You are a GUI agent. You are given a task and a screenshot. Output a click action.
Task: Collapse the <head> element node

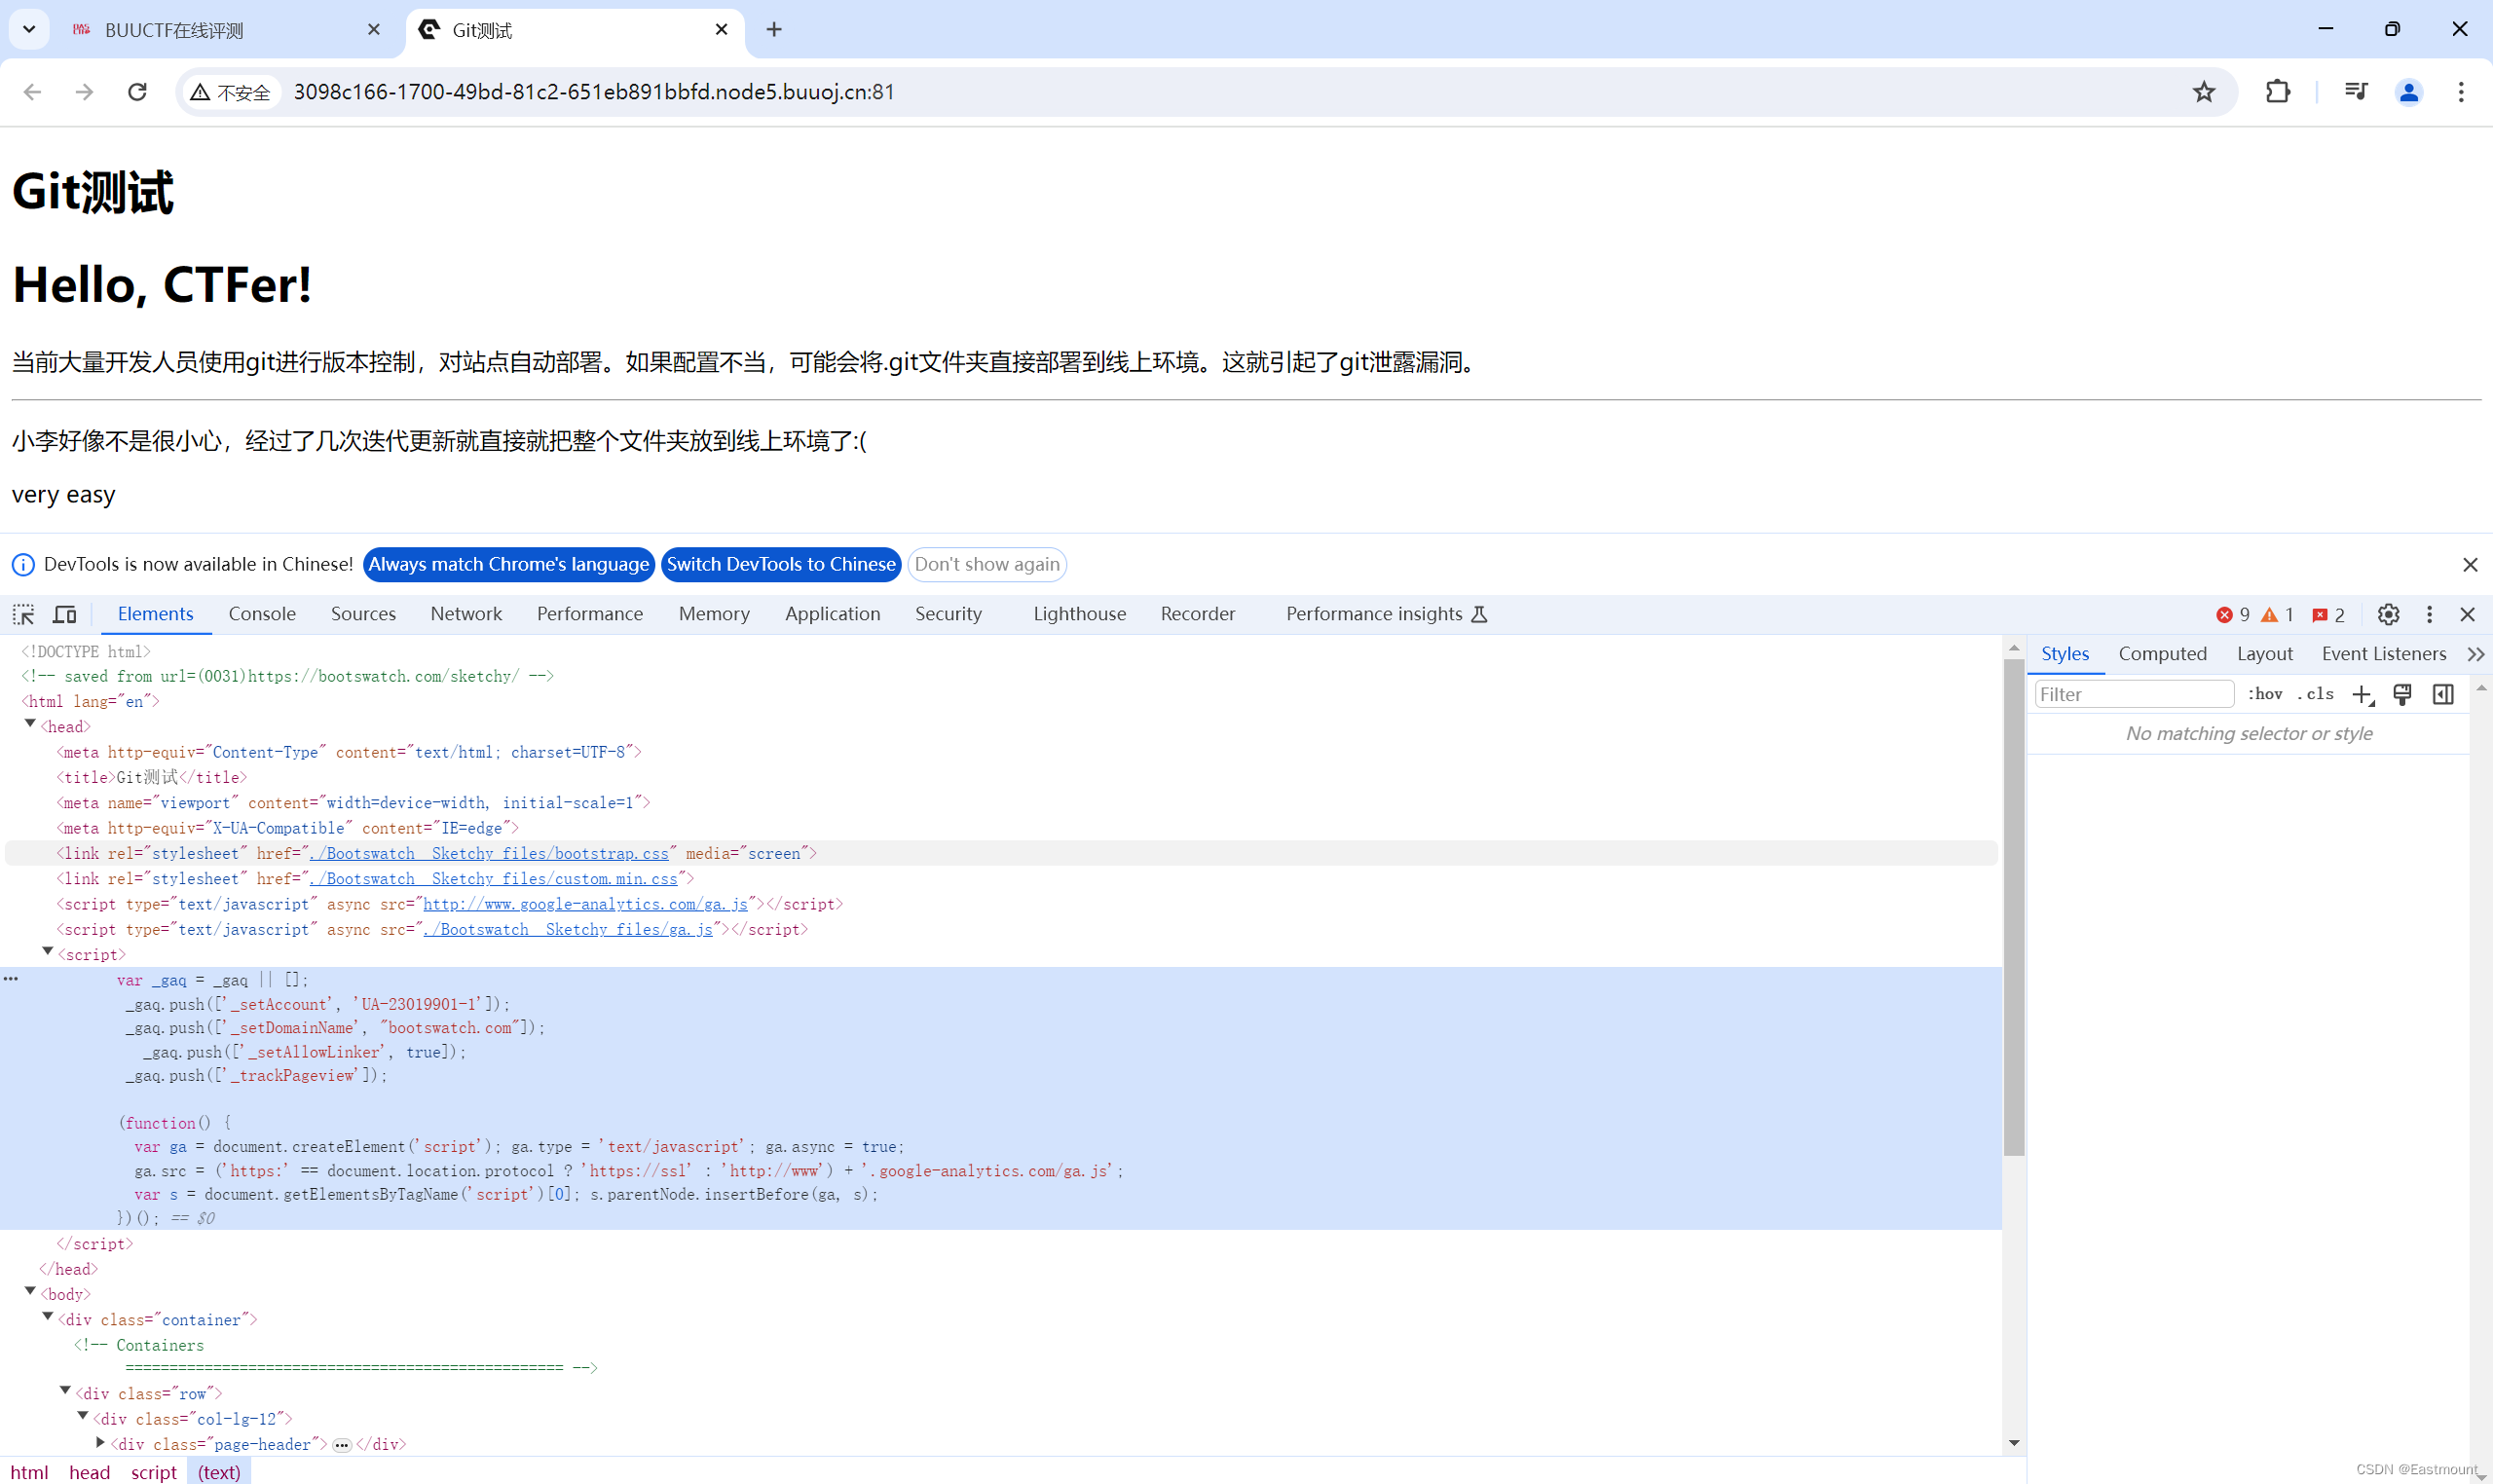click(30, 724)
